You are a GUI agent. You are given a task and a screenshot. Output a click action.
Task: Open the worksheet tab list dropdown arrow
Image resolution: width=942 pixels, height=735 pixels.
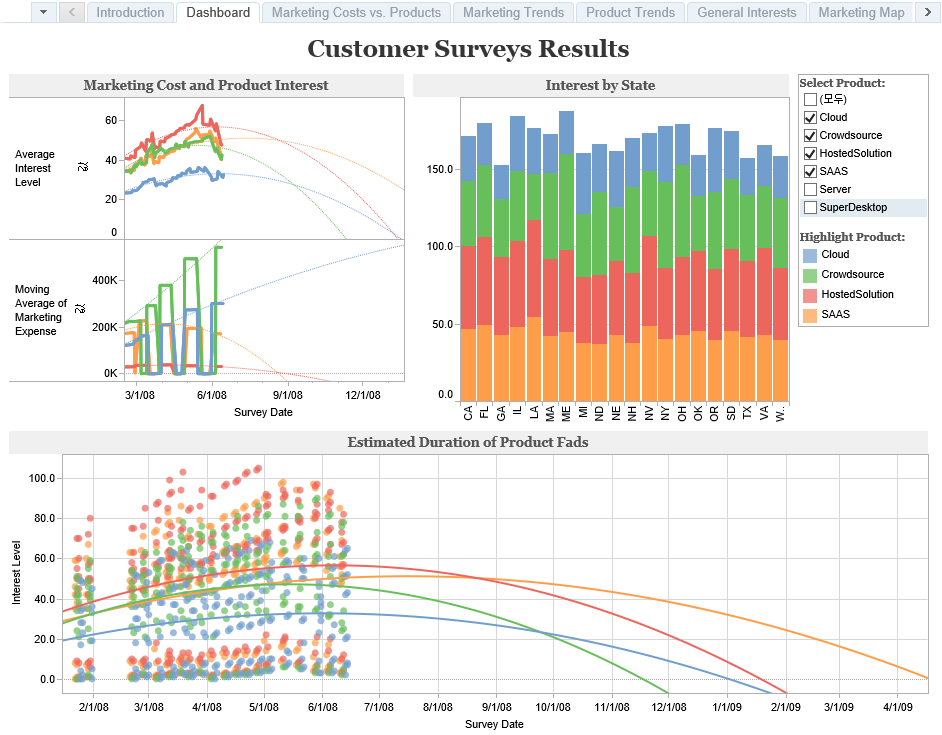(44, 12)
